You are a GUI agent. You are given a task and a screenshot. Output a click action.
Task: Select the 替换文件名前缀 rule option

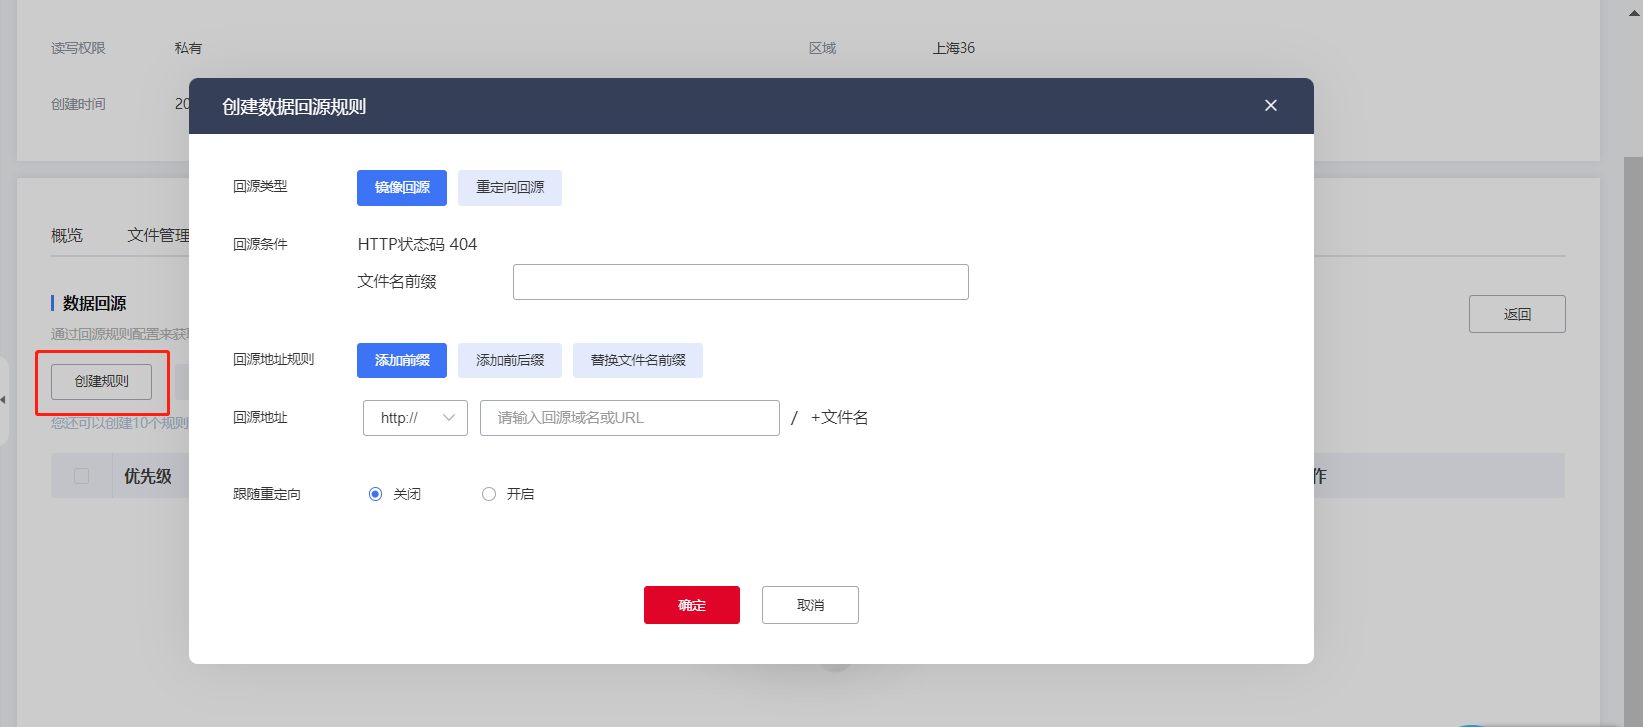pos(638,361)
